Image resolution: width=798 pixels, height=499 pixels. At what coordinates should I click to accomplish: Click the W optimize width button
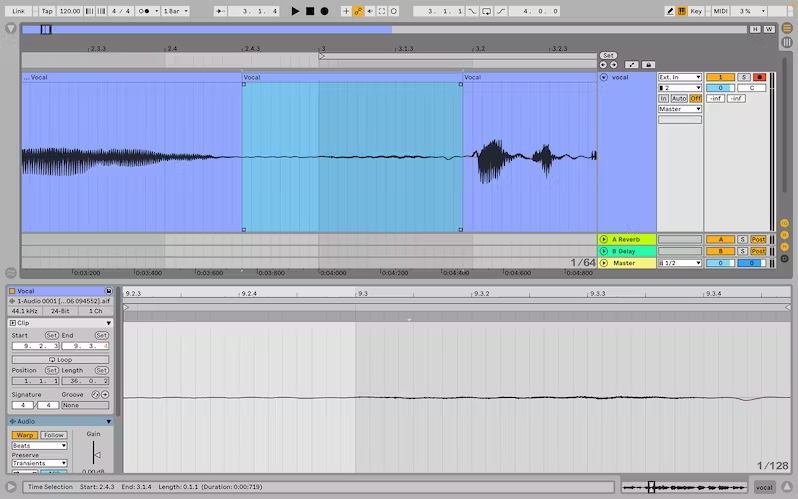(x=768, y=29)
